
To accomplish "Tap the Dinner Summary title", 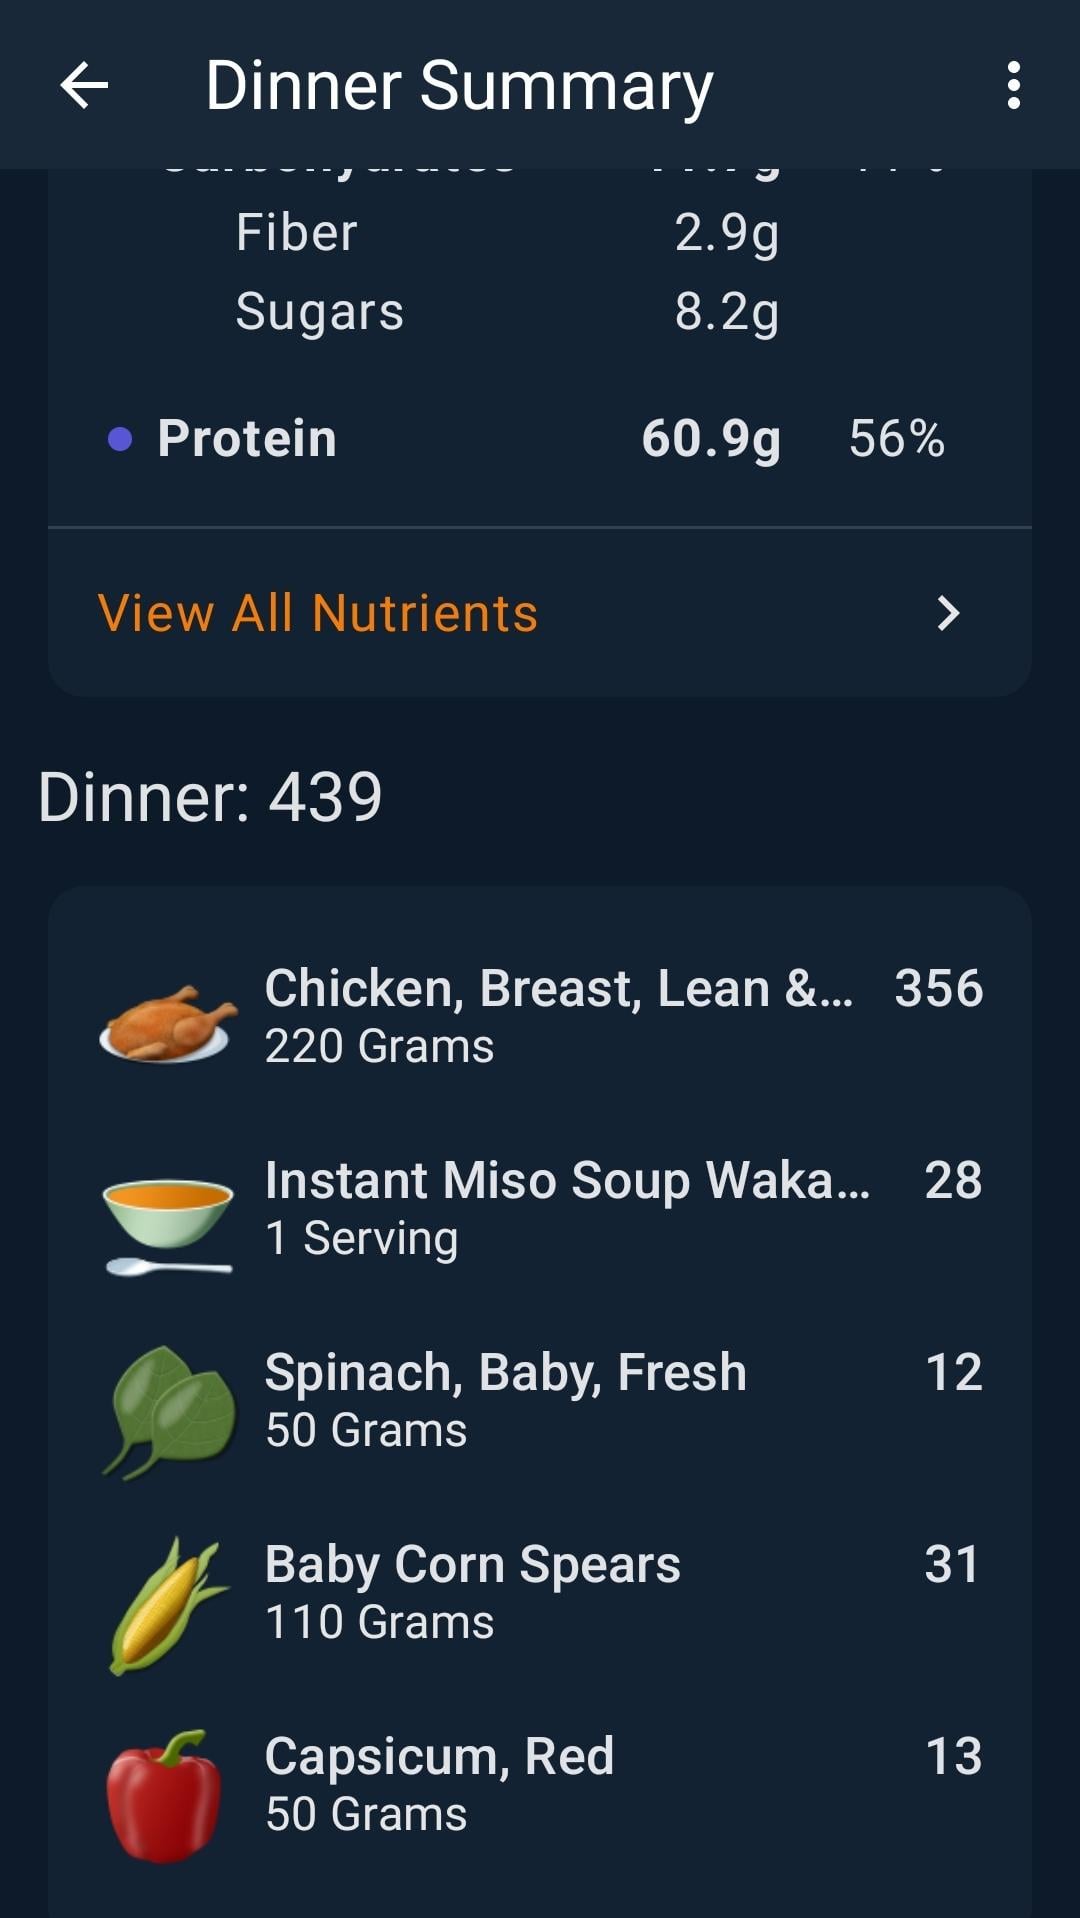I will point(459,85).
